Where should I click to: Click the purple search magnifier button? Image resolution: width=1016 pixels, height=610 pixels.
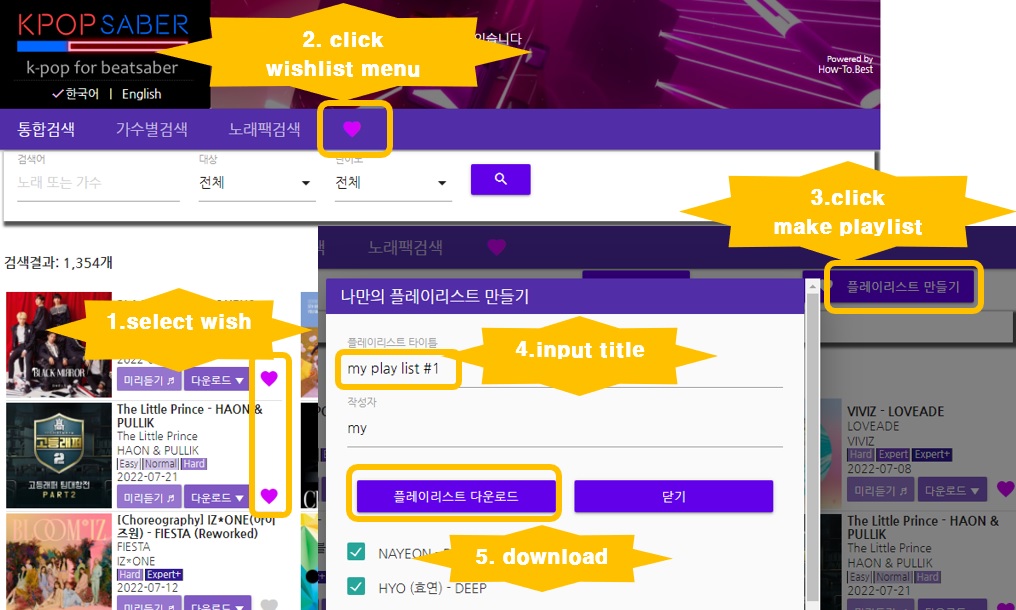click(500, 179)
